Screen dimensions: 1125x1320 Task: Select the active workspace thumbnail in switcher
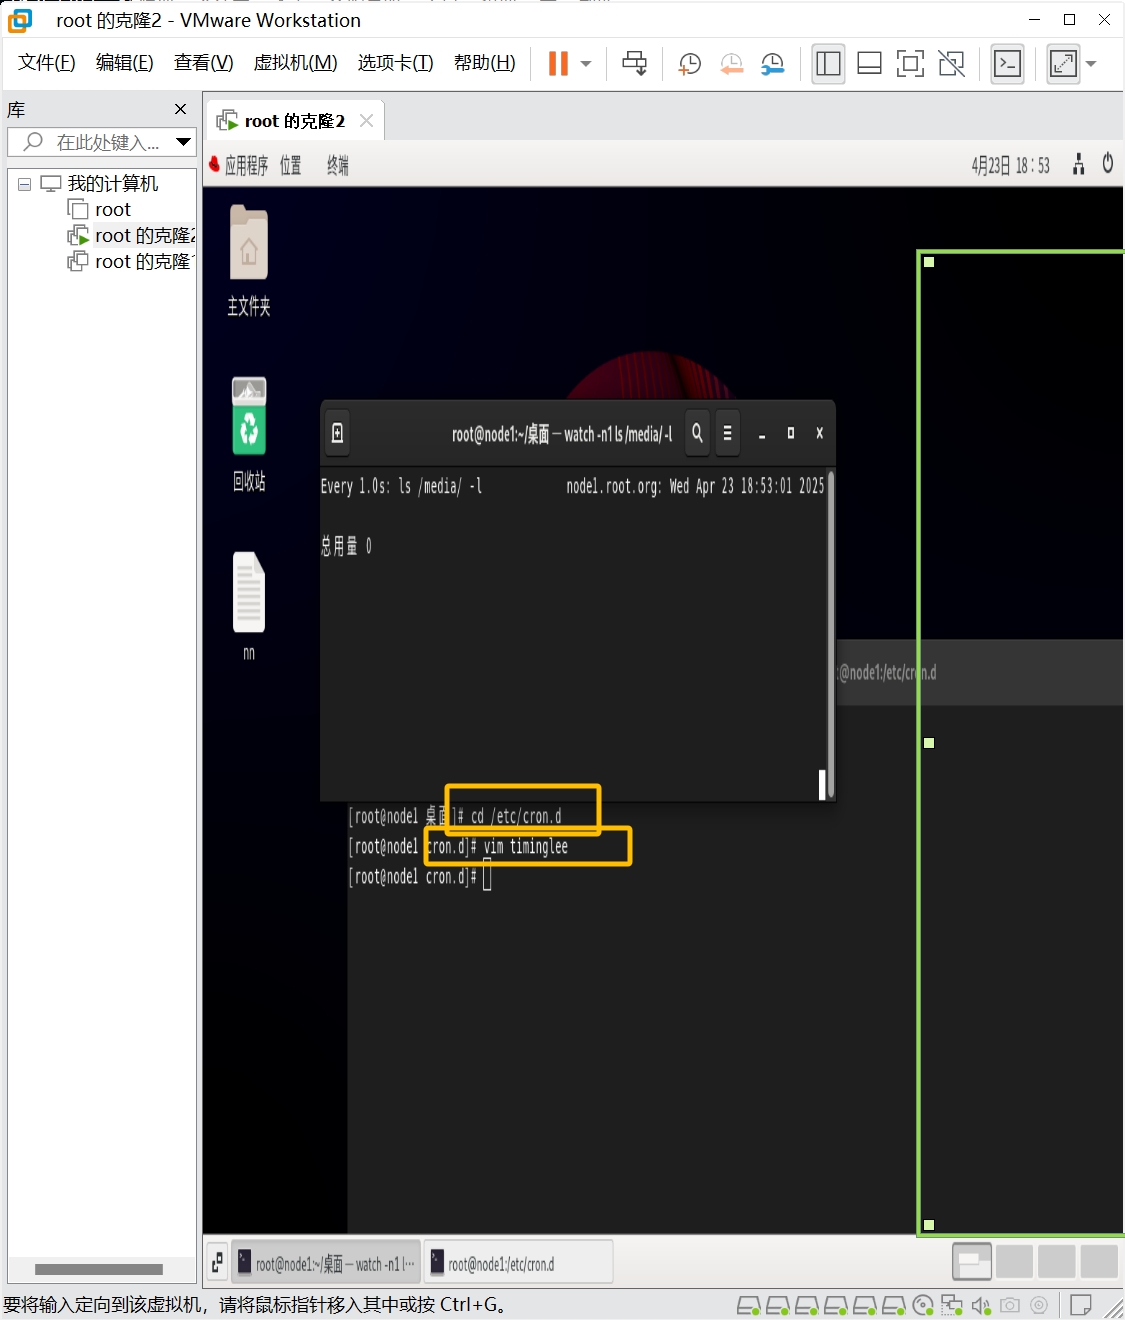(972, 1262)
